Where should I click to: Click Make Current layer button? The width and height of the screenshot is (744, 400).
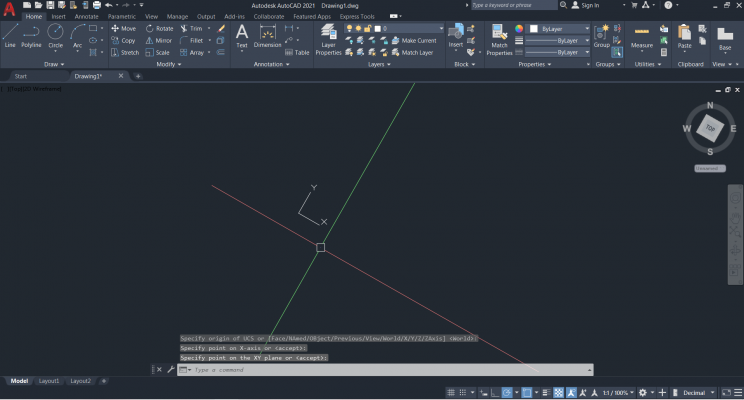coord(418,40)
